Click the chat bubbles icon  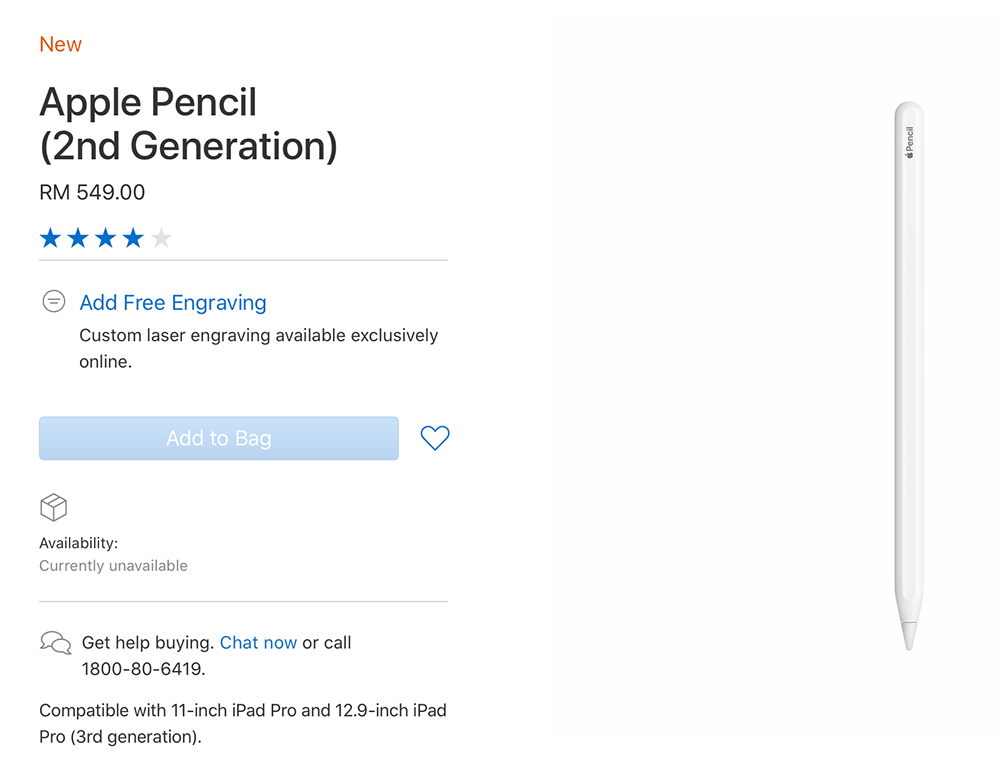[x=55, y=643]
